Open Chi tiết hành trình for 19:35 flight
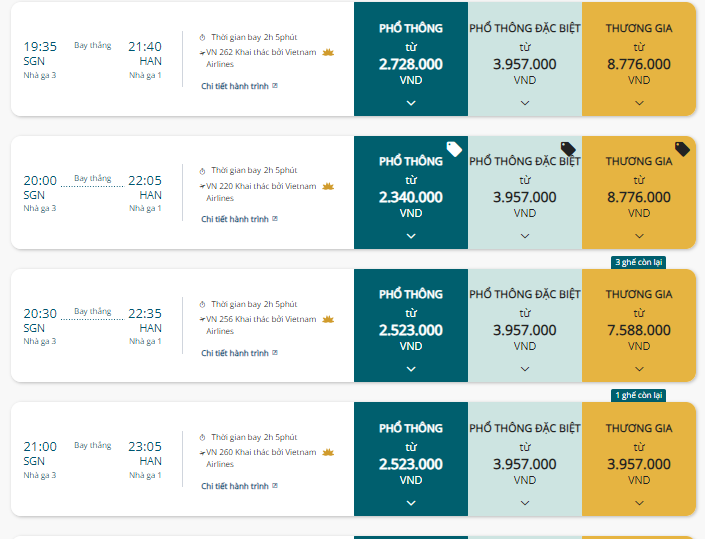705x539 pixels. (235, 86)
